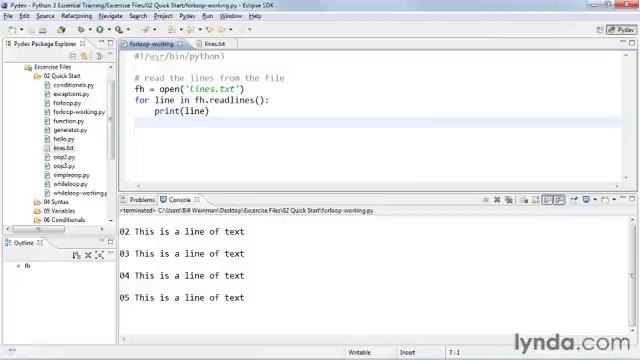Click the External Tools toolbar icon
Viewport: 640px width, 360px height.
(119, 29)
